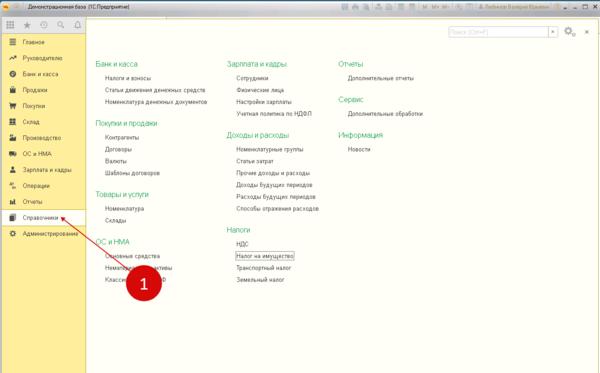600x373 pixels.
Task: Open the Новости link
Action: pyautogui.click(x=359, y=149)
